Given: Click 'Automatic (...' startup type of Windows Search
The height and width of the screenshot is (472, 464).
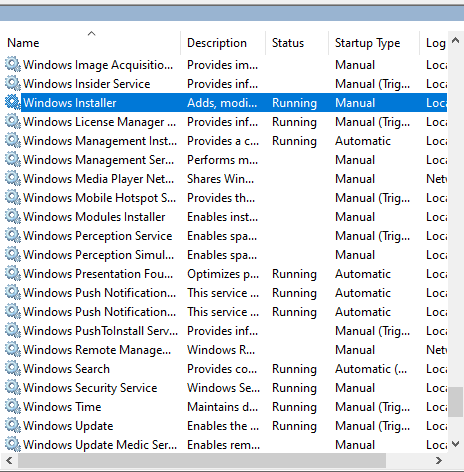Looking at the screenshot, I should point(371,369).
